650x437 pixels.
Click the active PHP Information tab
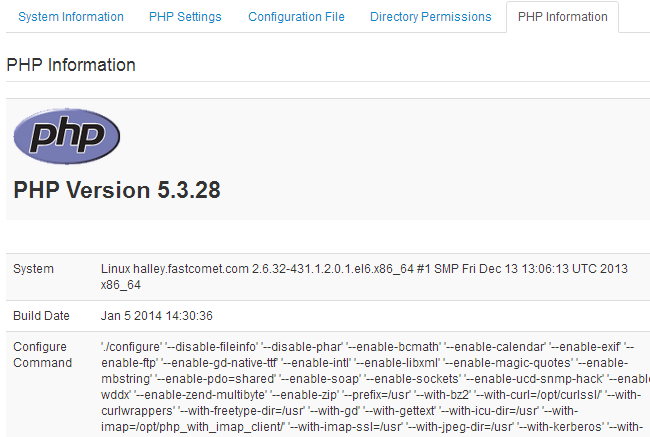click(562, 17)
